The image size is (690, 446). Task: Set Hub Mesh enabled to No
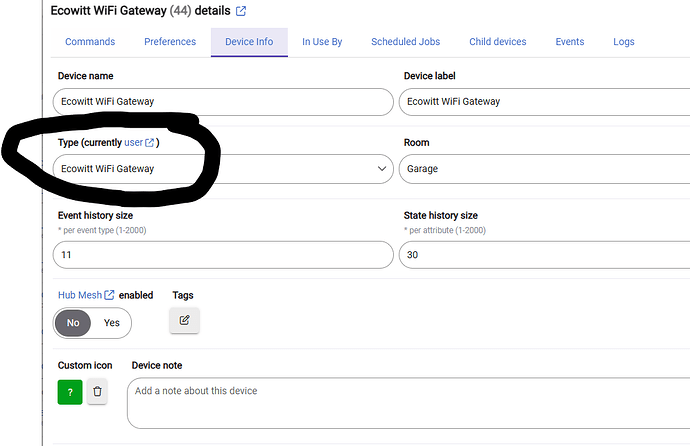(73, 323)
